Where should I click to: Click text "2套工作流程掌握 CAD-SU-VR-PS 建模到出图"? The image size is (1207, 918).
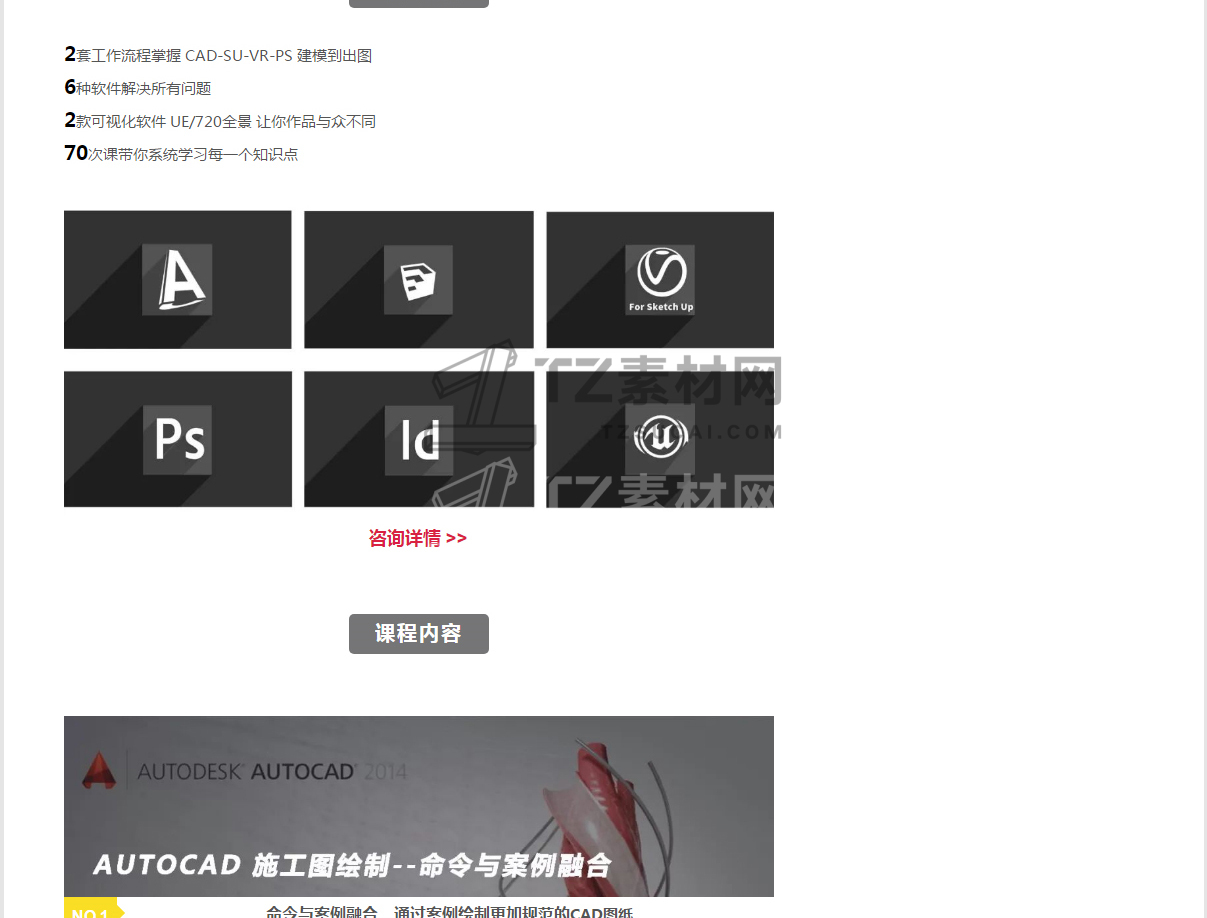pos(218,55)
